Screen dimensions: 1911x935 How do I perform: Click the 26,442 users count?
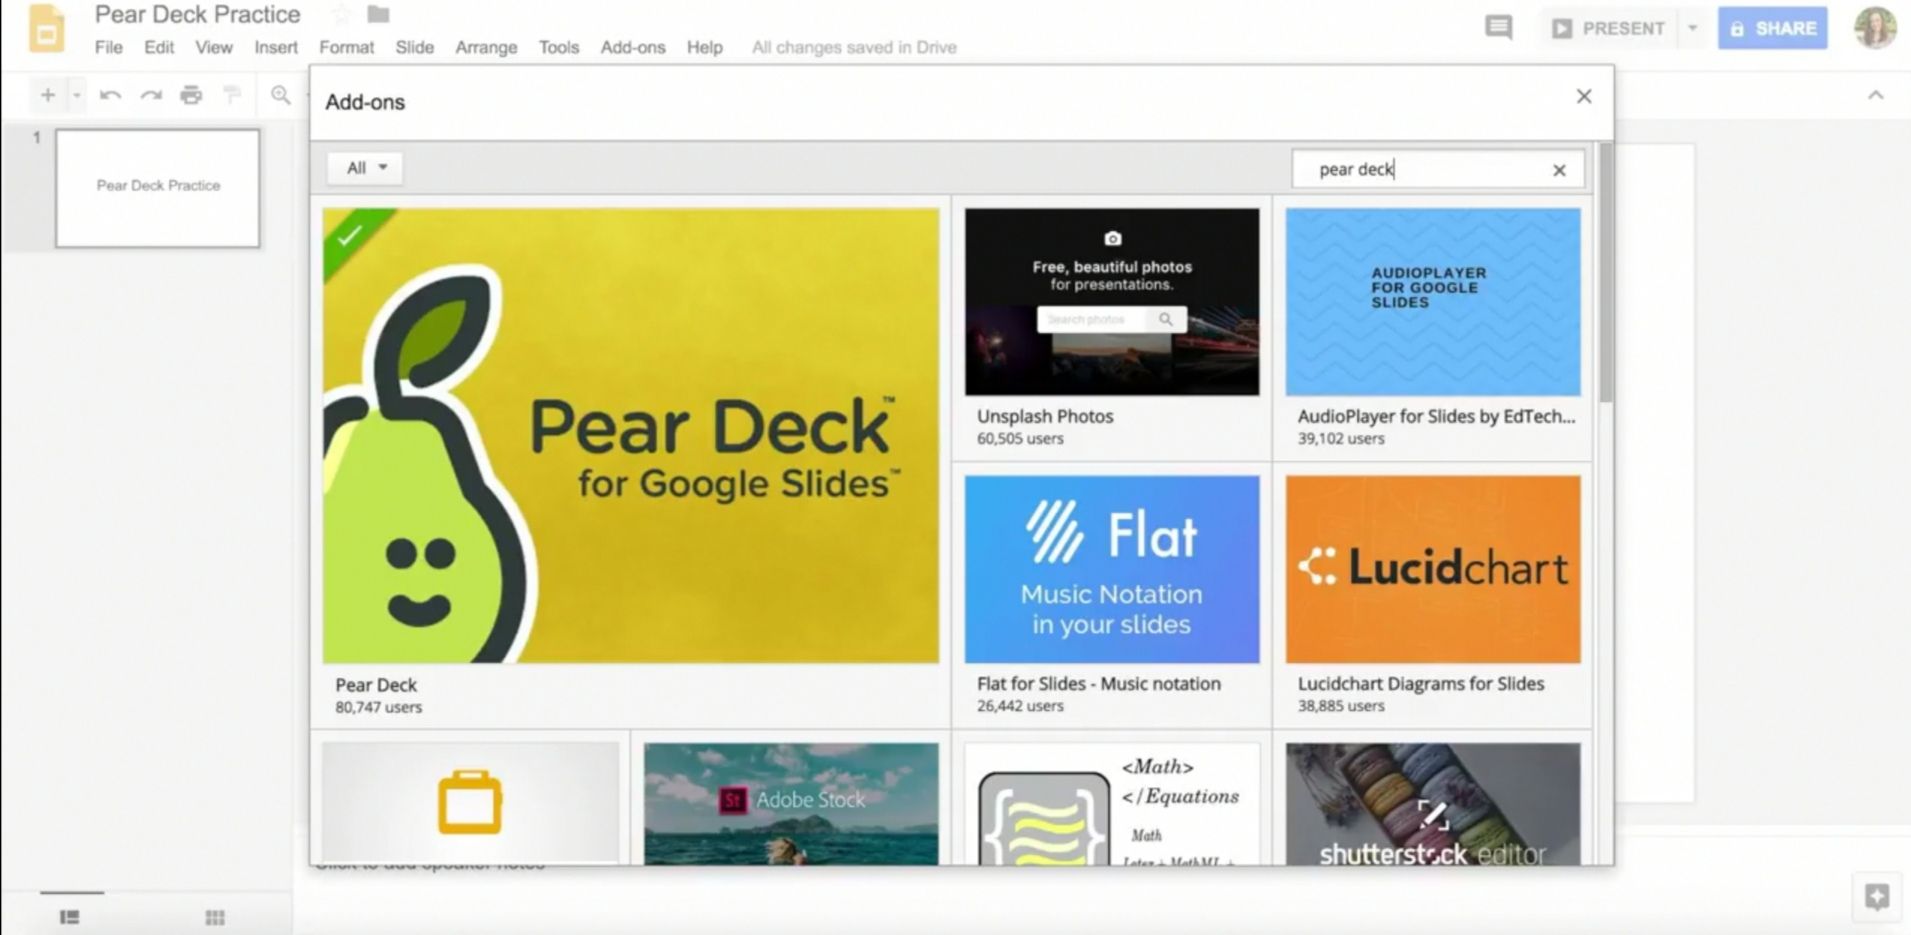[1020, 705]
